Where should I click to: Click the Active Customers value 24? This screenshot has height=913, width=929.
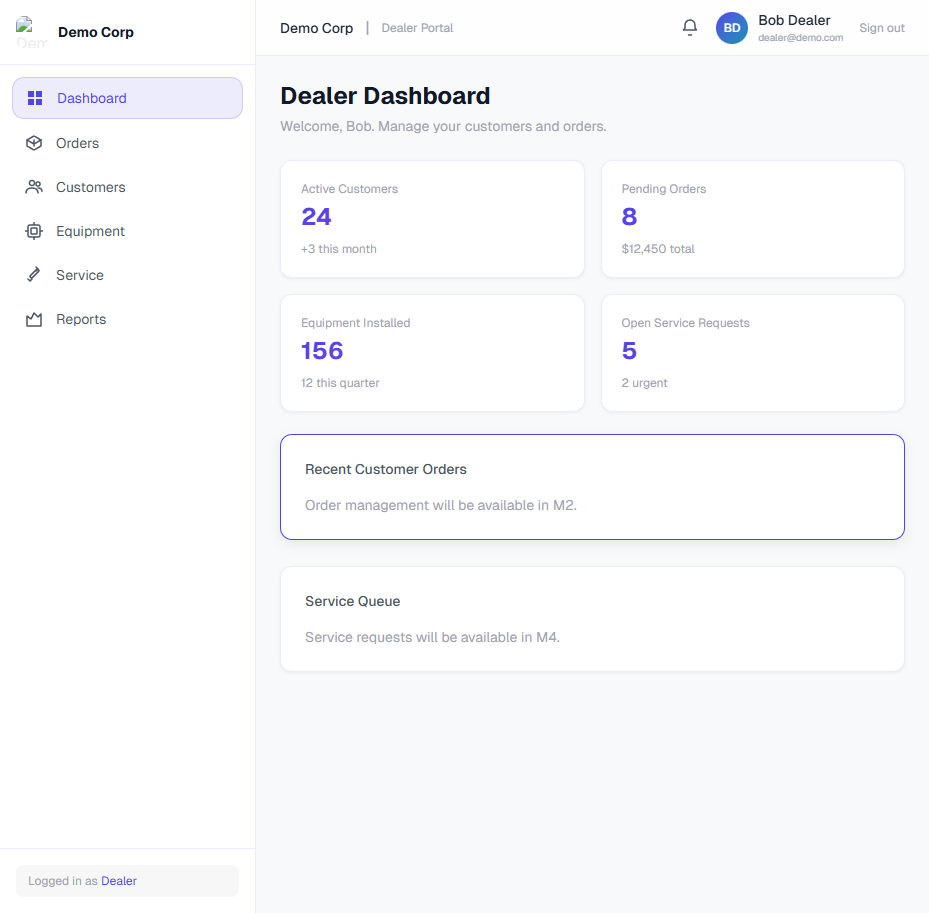316,217
